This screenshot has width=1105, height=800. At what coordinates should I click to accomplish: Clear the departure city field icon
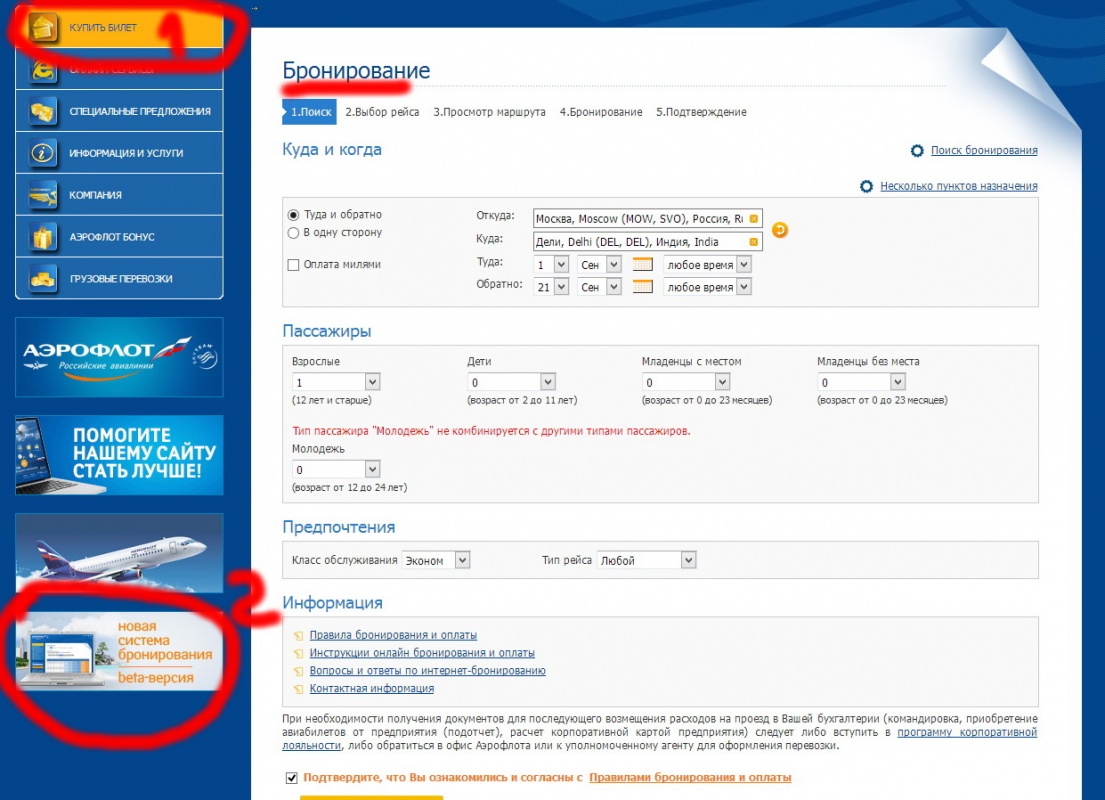(753, 218)
